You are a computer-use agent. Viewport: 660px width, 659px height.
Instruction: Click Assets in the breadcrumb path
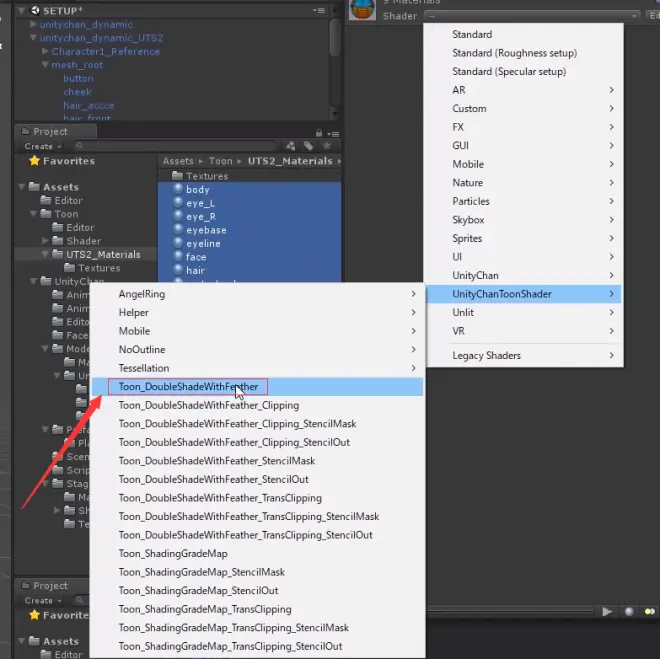click(x=178, y=161)
